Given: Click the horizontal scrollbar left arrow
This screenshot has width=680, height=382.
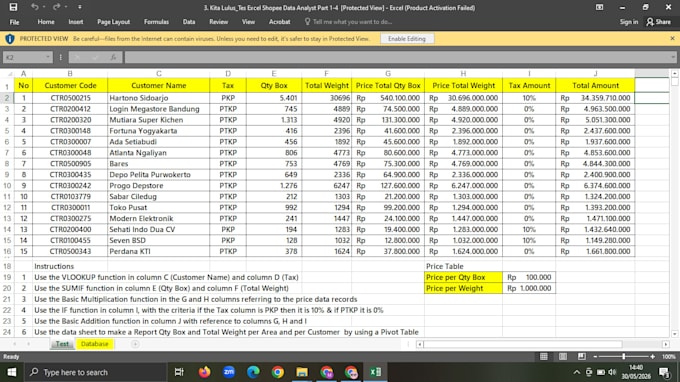Looking at the screenshot, I should pos(419,344).
